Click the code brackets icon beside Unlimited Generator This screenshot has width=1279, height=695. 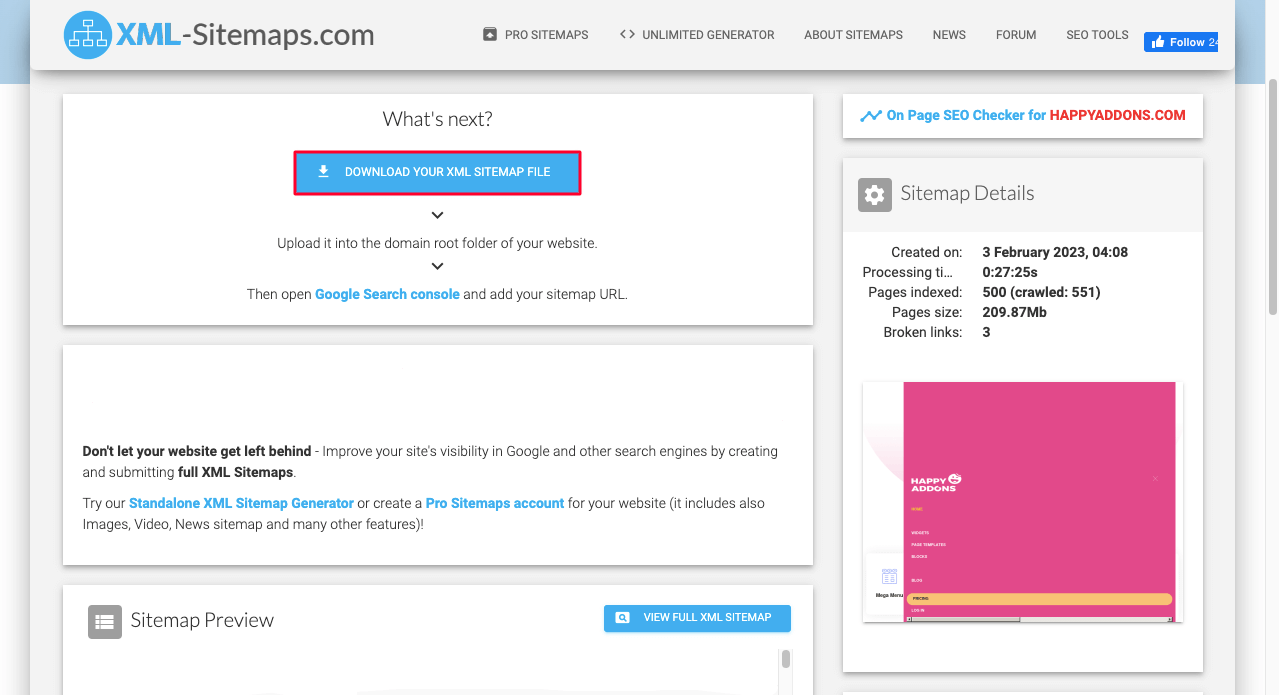[x=627, y=34]
